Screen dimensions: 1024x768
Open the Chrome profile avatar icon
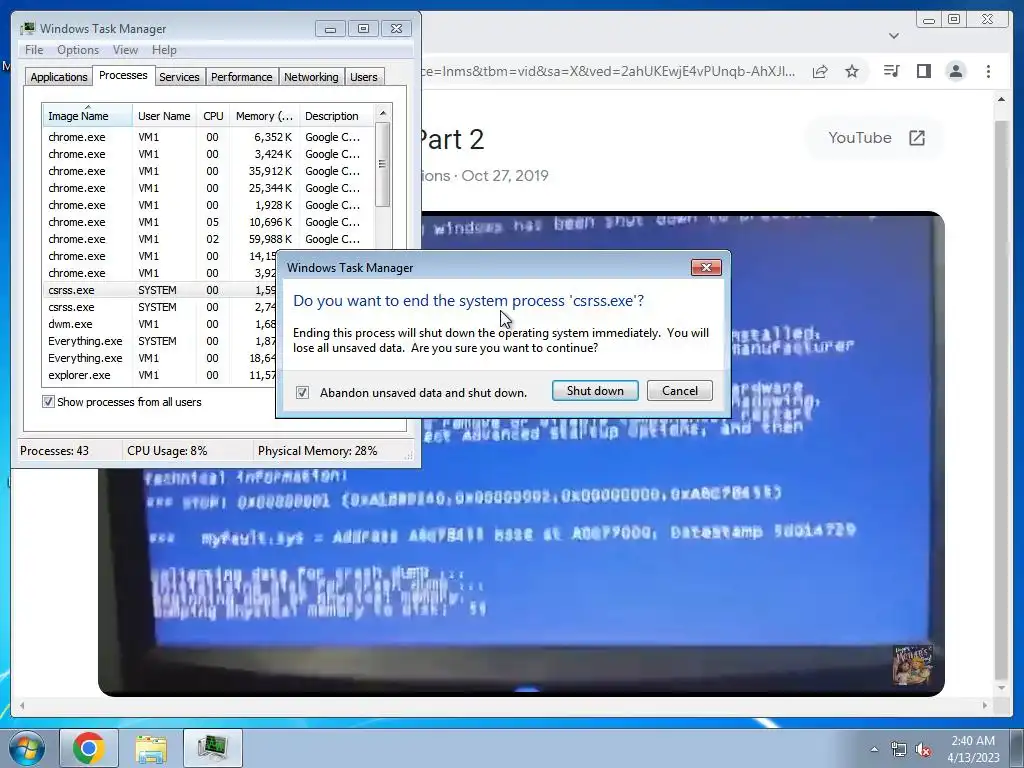(955, 71)
